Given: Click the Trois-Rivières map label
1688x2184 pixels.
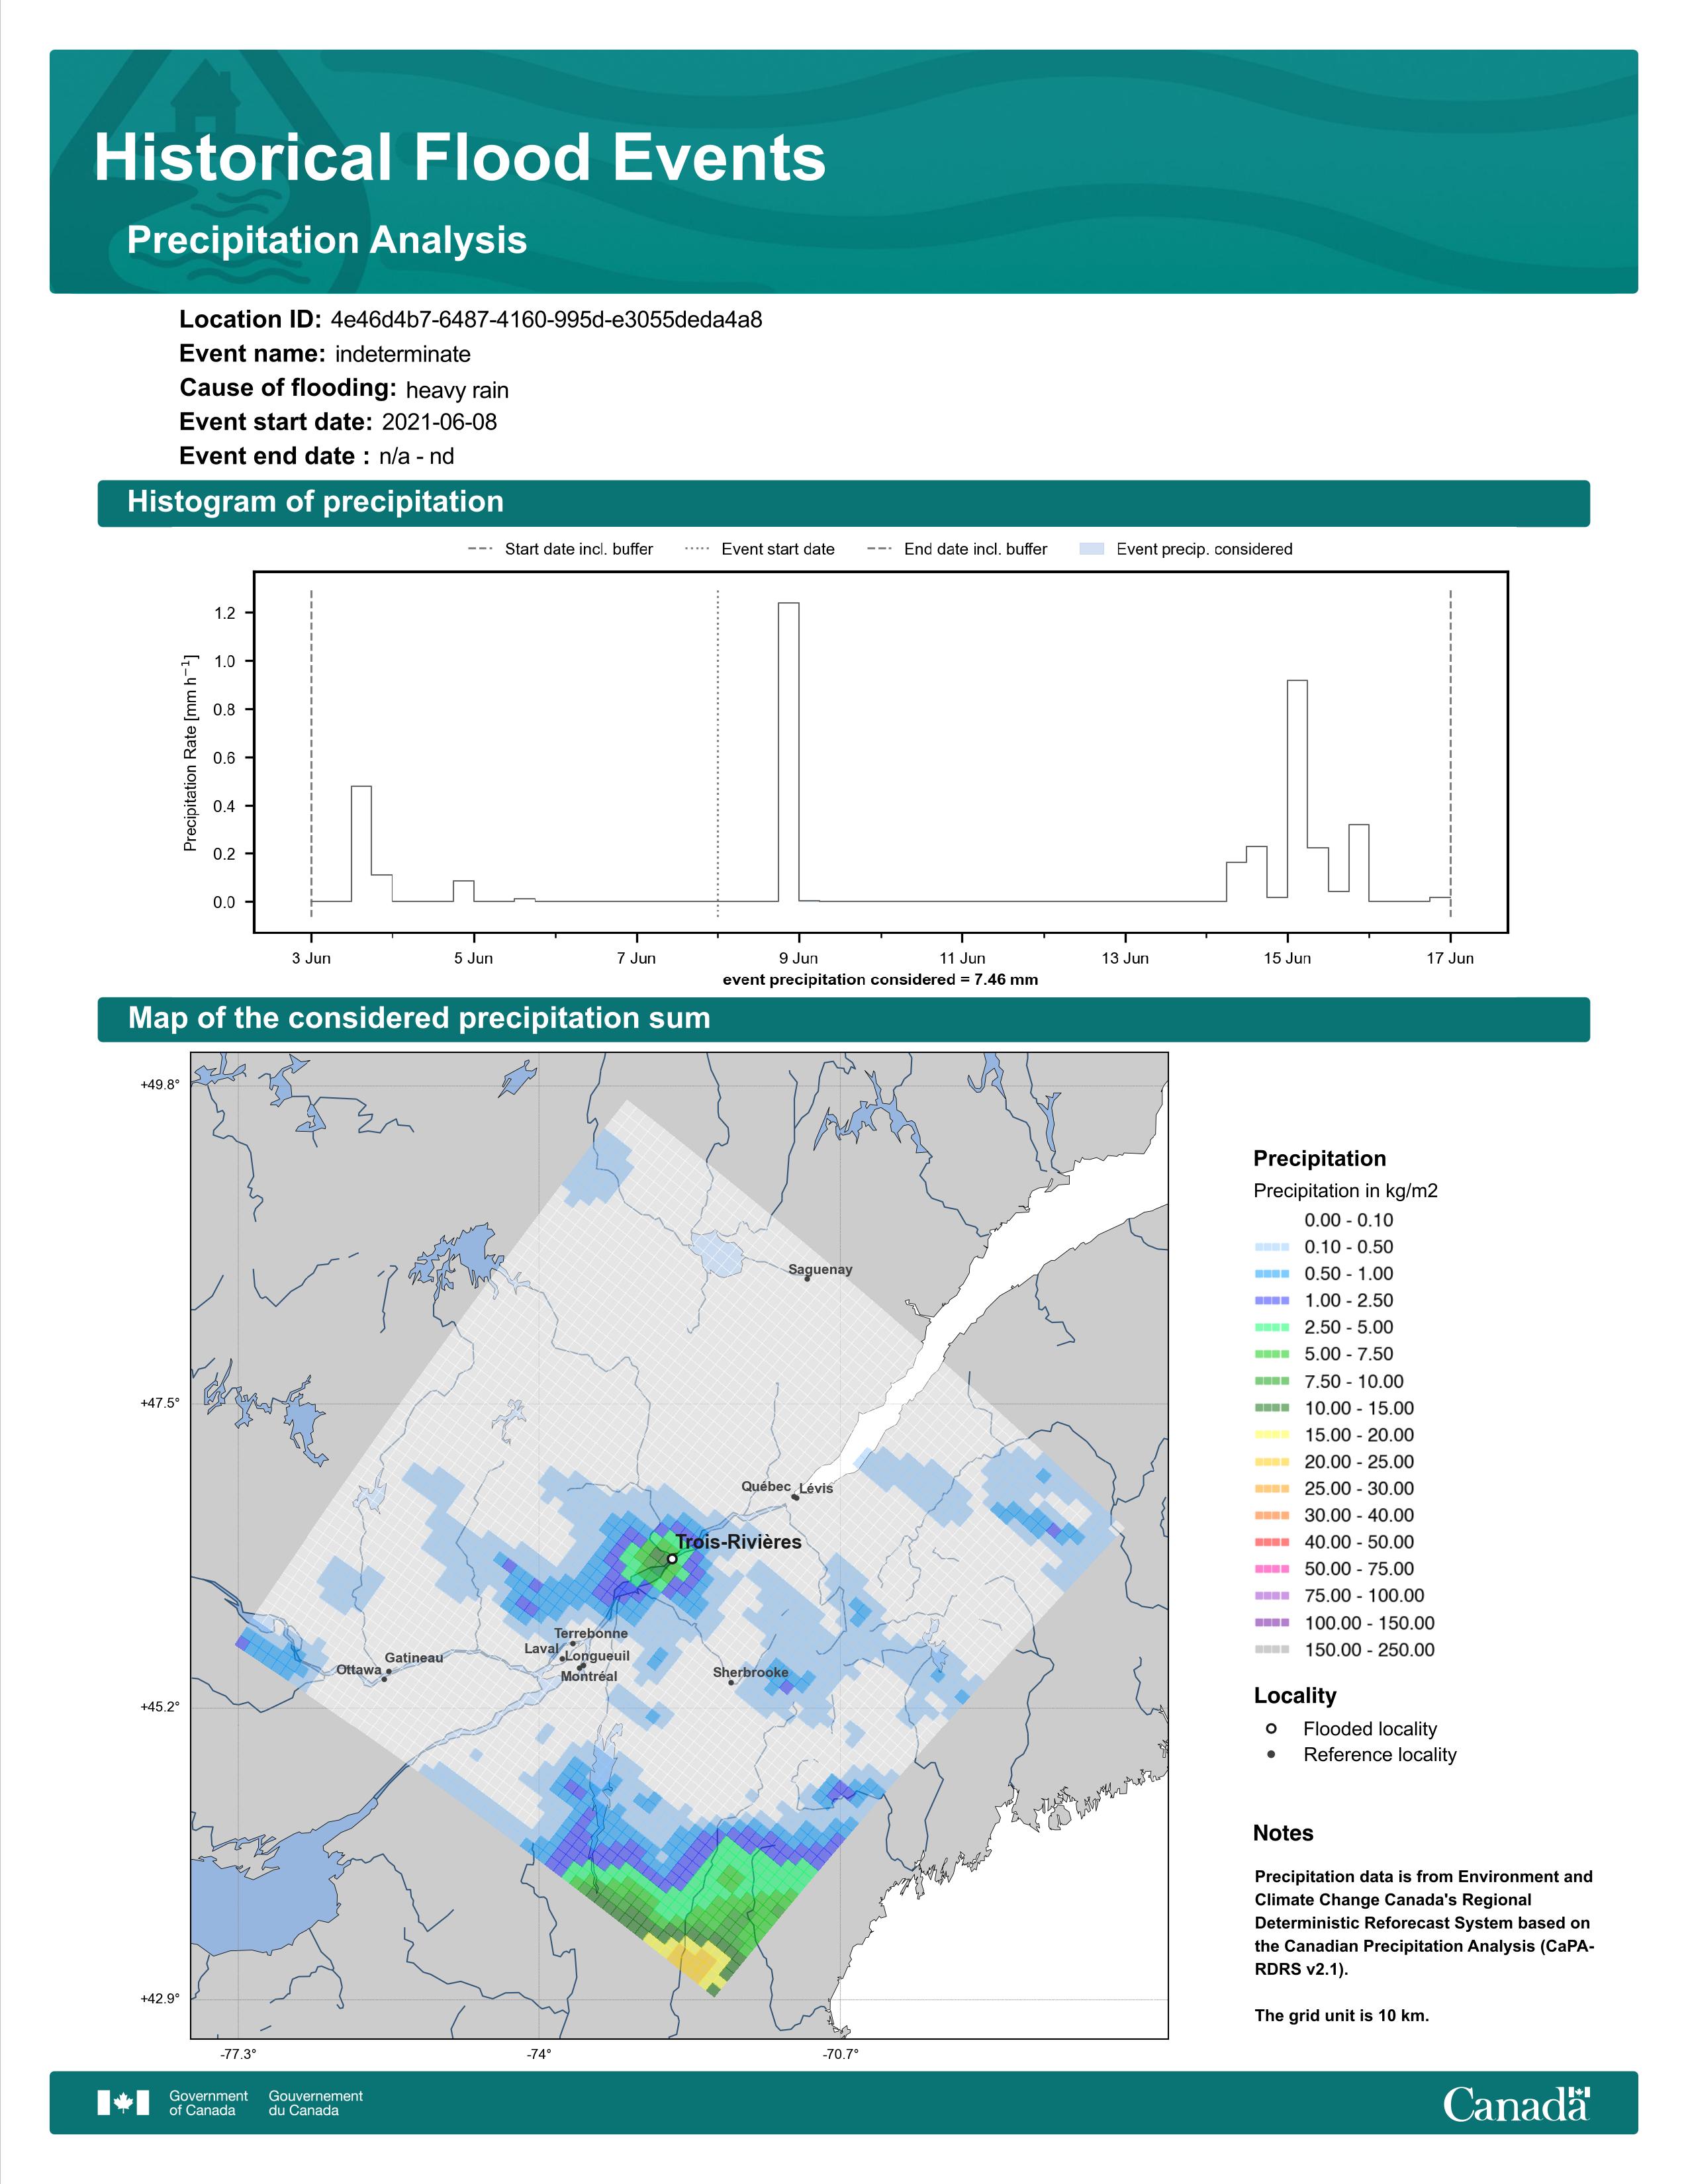Looking at the screenshot, I should click(738, 1542).
